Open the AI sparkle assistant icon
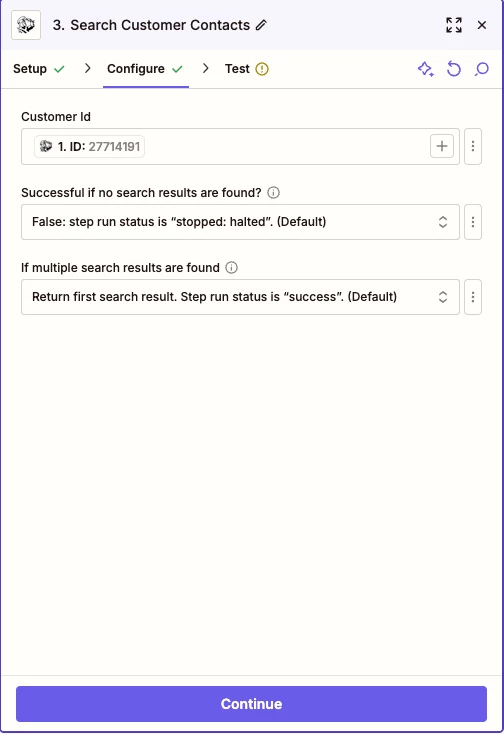504x734 pixels. pos(425,69)
